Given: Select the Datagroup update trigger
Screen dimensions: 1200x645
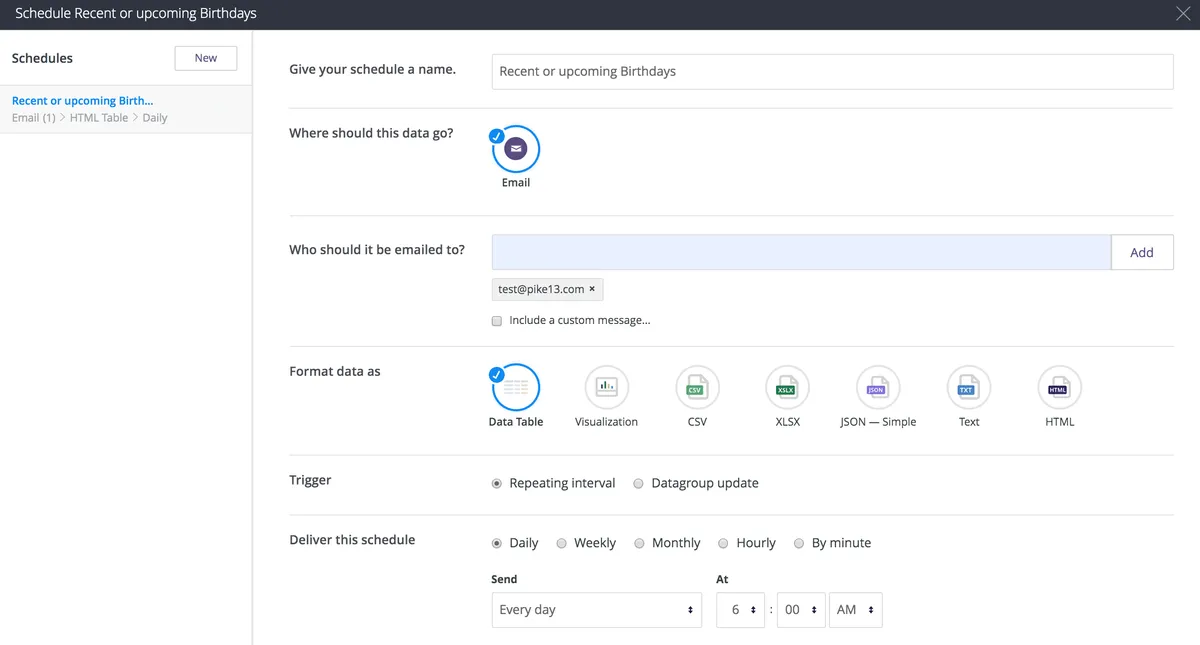Looking at the screenshot, I should (x=639, y=484).
